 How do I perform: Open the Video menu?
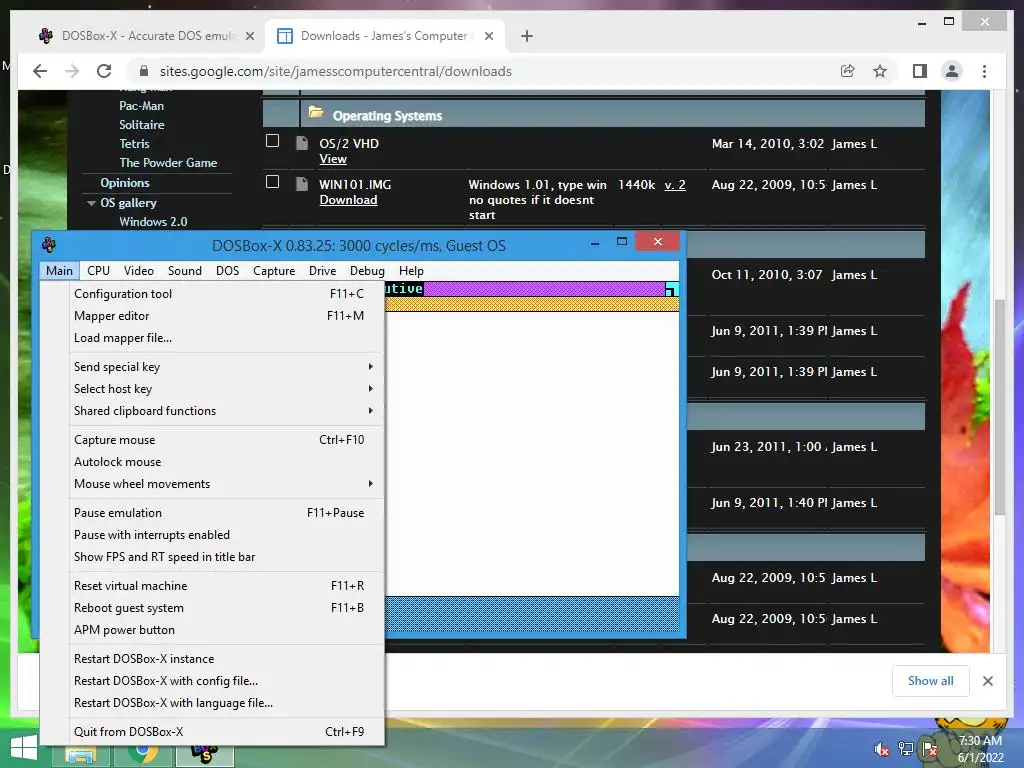point(138,271)
